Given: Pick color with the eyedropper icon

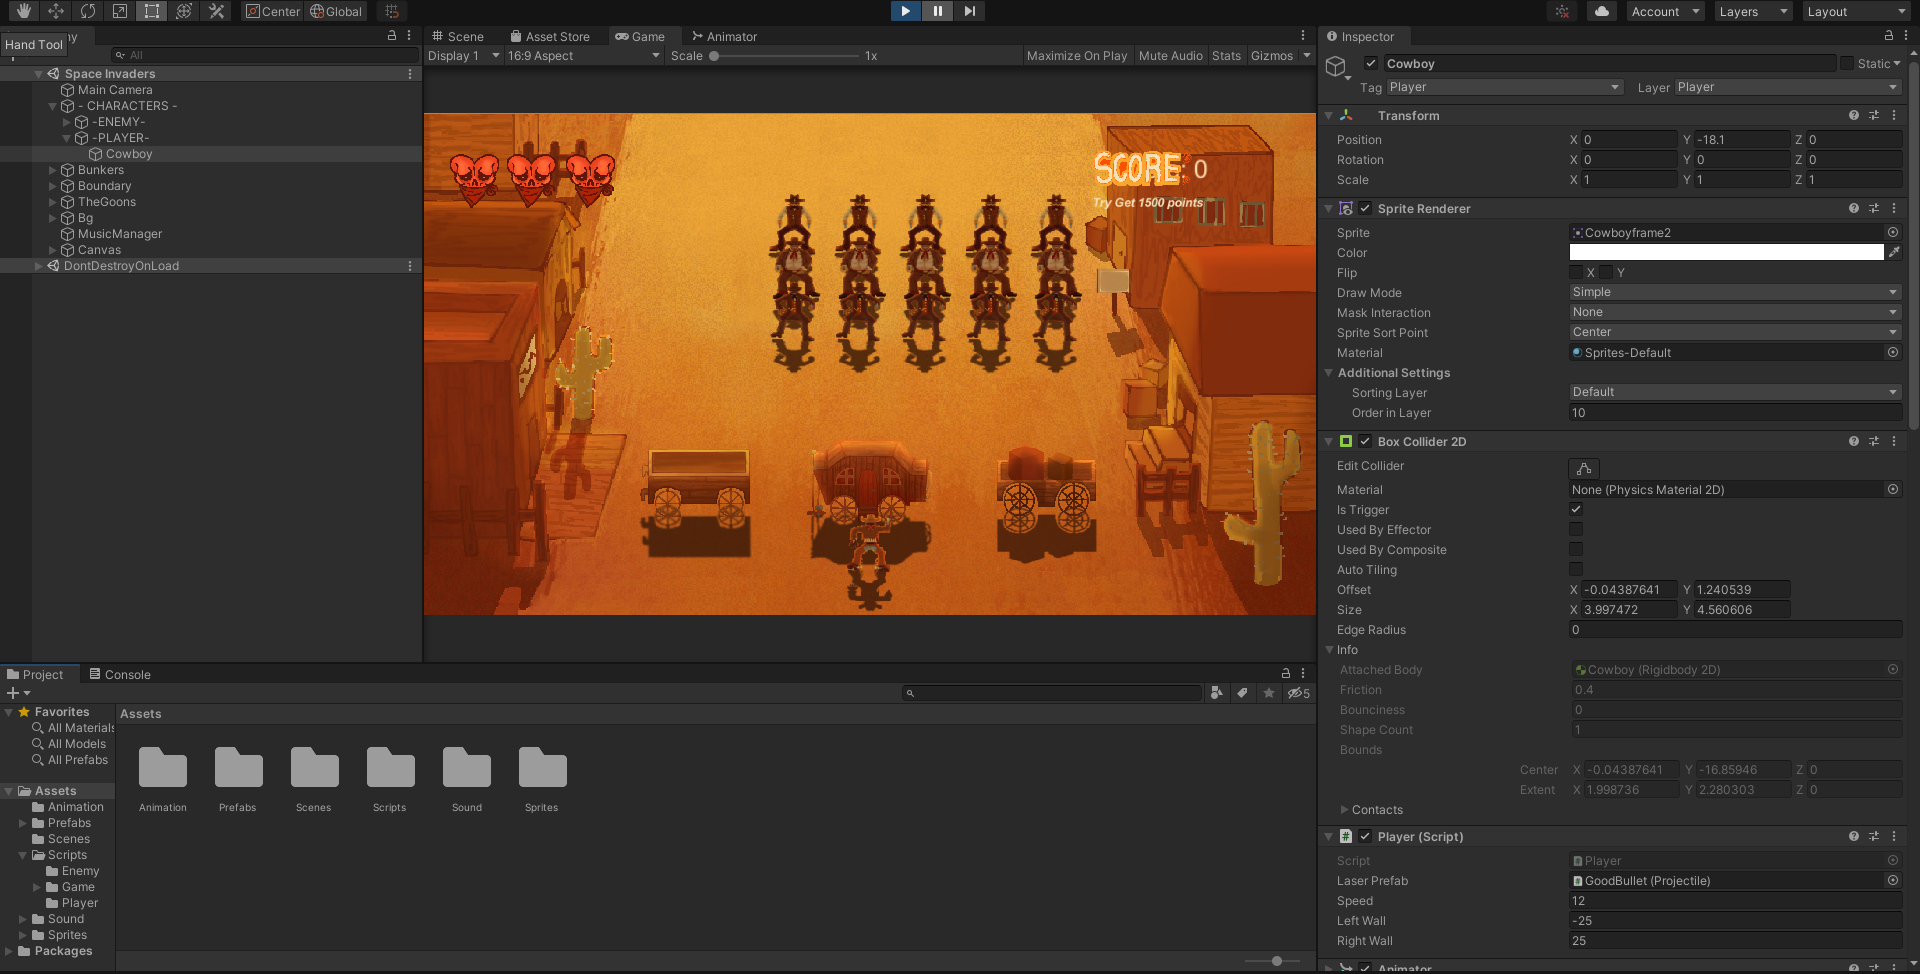Looking at the screenshot, I should coord(1894,252).
